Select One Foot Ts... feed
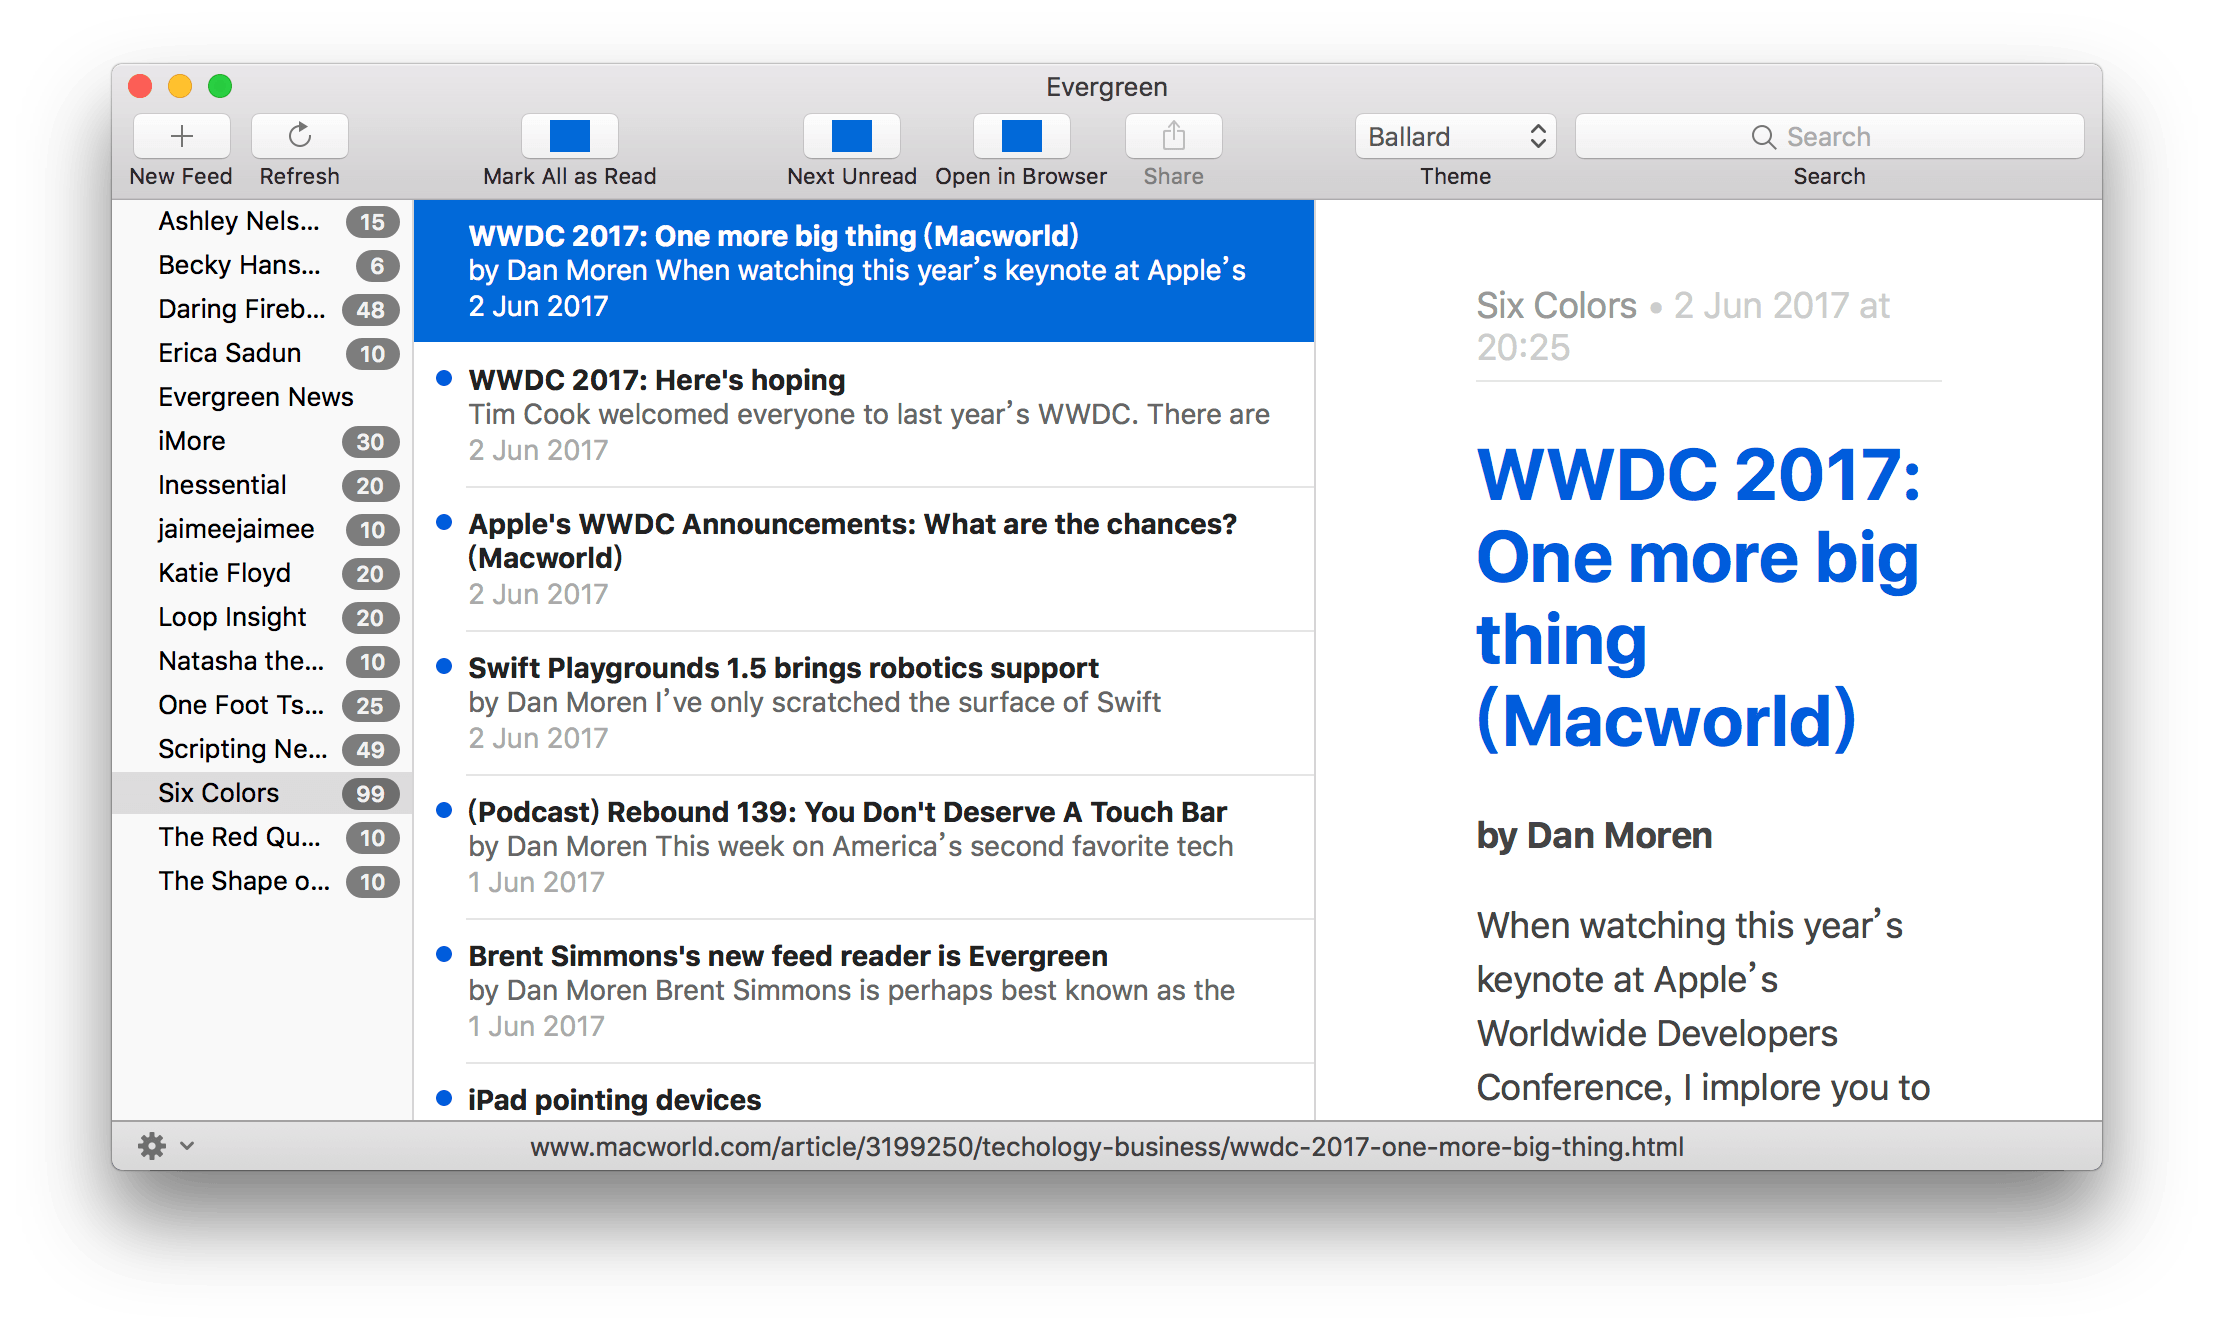Viewport: 2214px width, 1330px height. pyautogui.click(x=262, y=705)
